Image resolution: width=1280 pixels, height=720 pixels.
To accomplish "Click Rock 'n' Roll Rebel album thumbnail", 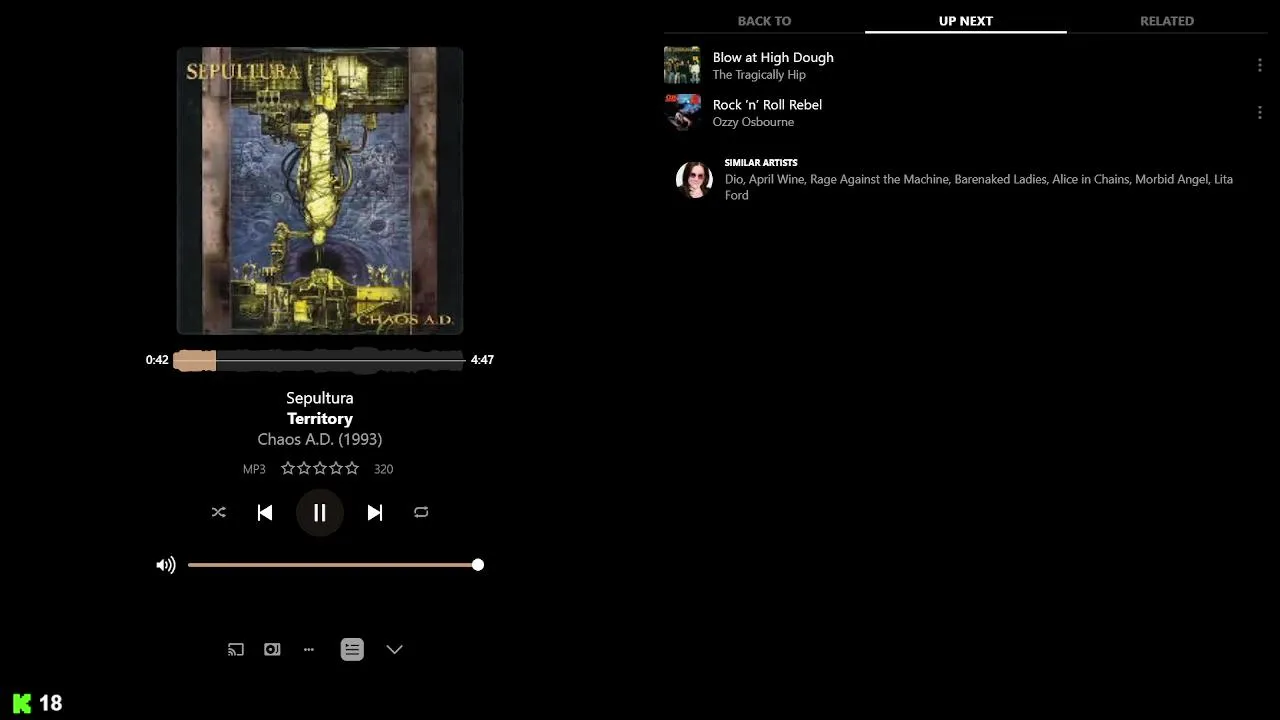I will tap(682, 112).
